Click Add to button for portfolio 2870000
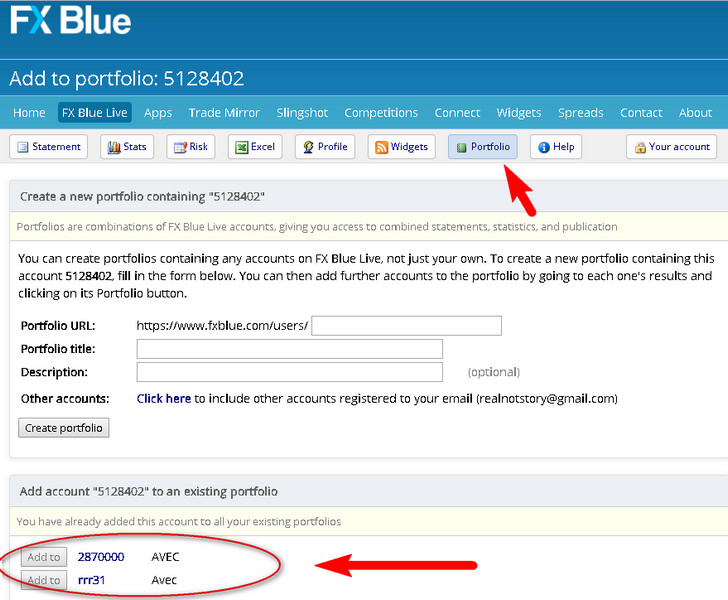728x600 pixels. [44, 557]
